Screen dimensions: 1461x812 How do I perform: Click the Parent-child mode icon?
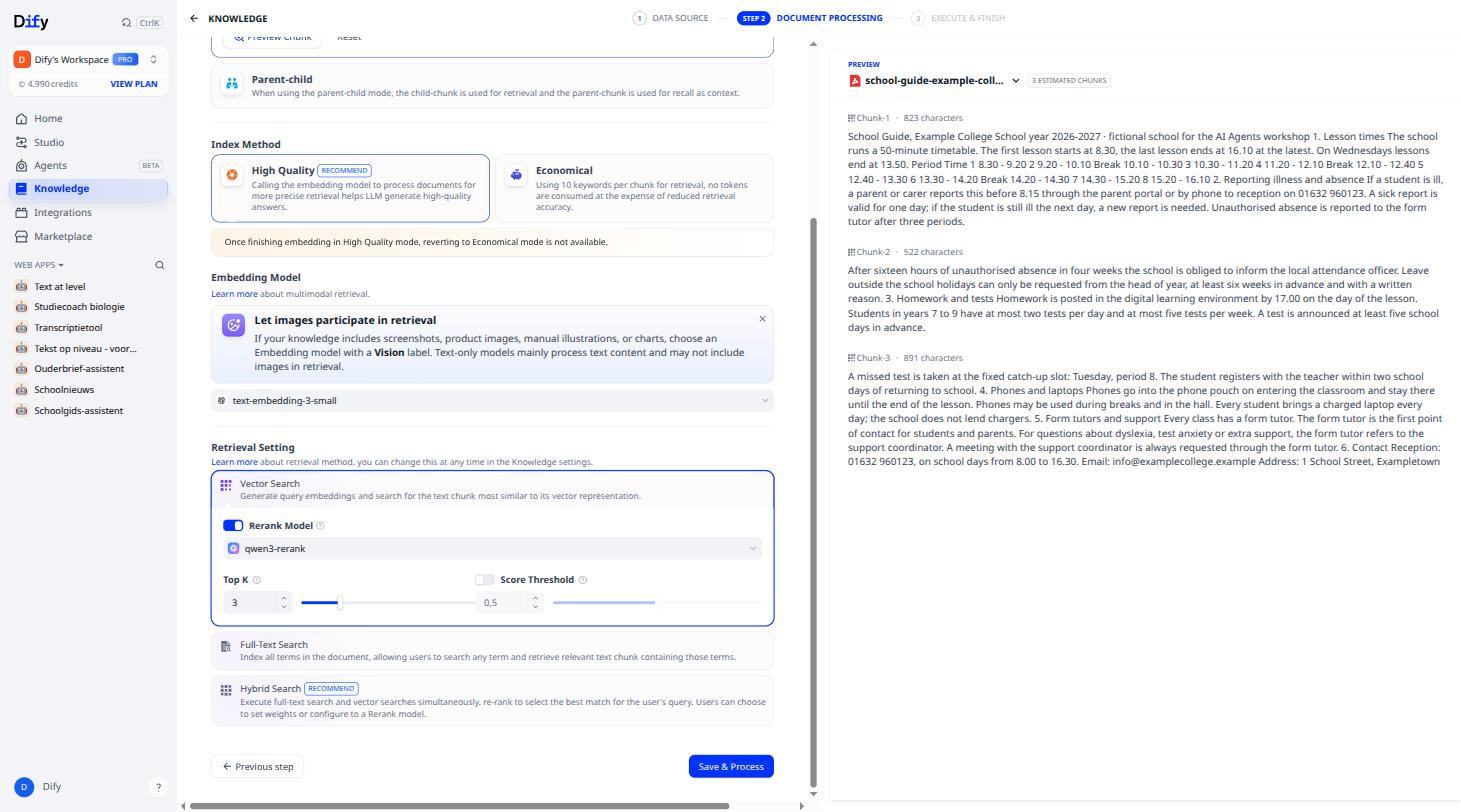[x=232, y=84]
